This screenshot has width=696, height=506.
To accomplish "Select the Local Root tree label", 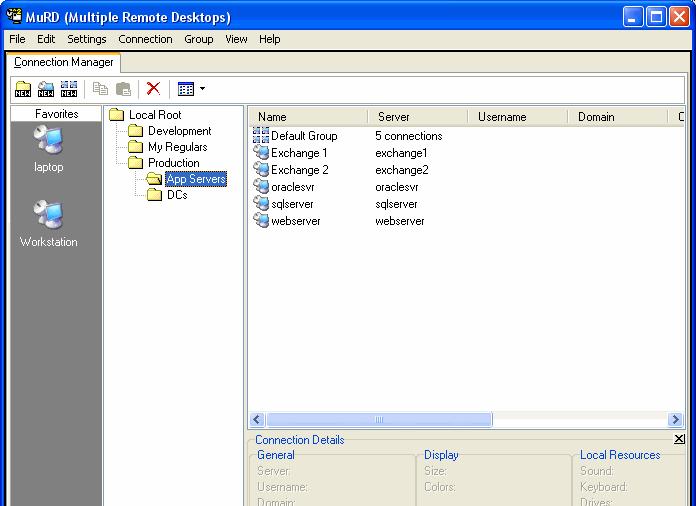I will [x=155, y=115].
